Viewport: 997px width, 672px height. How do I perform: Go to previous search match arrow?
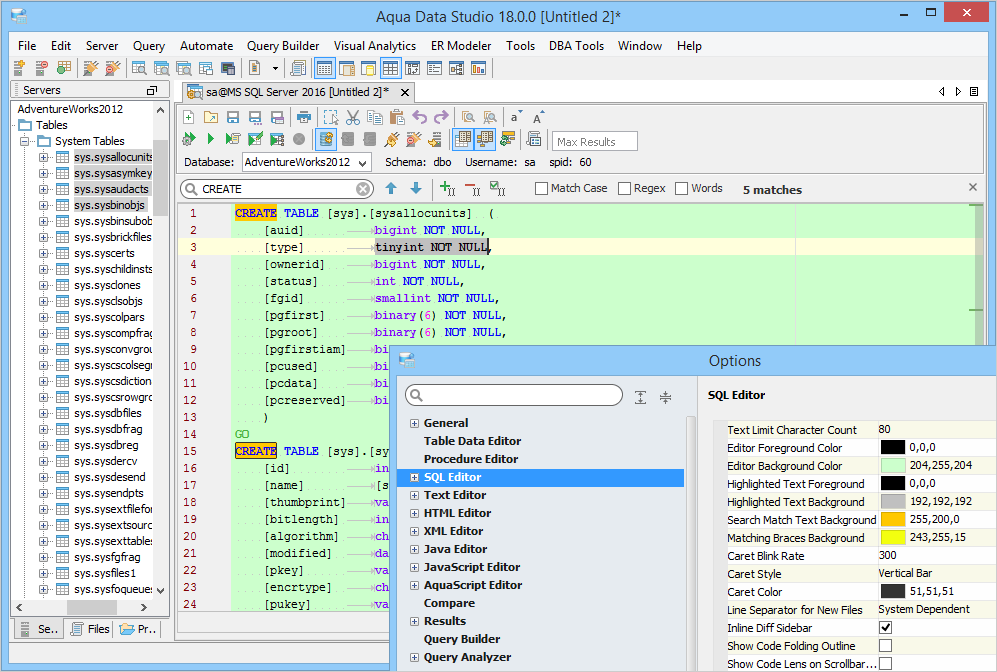click(391, 188)
